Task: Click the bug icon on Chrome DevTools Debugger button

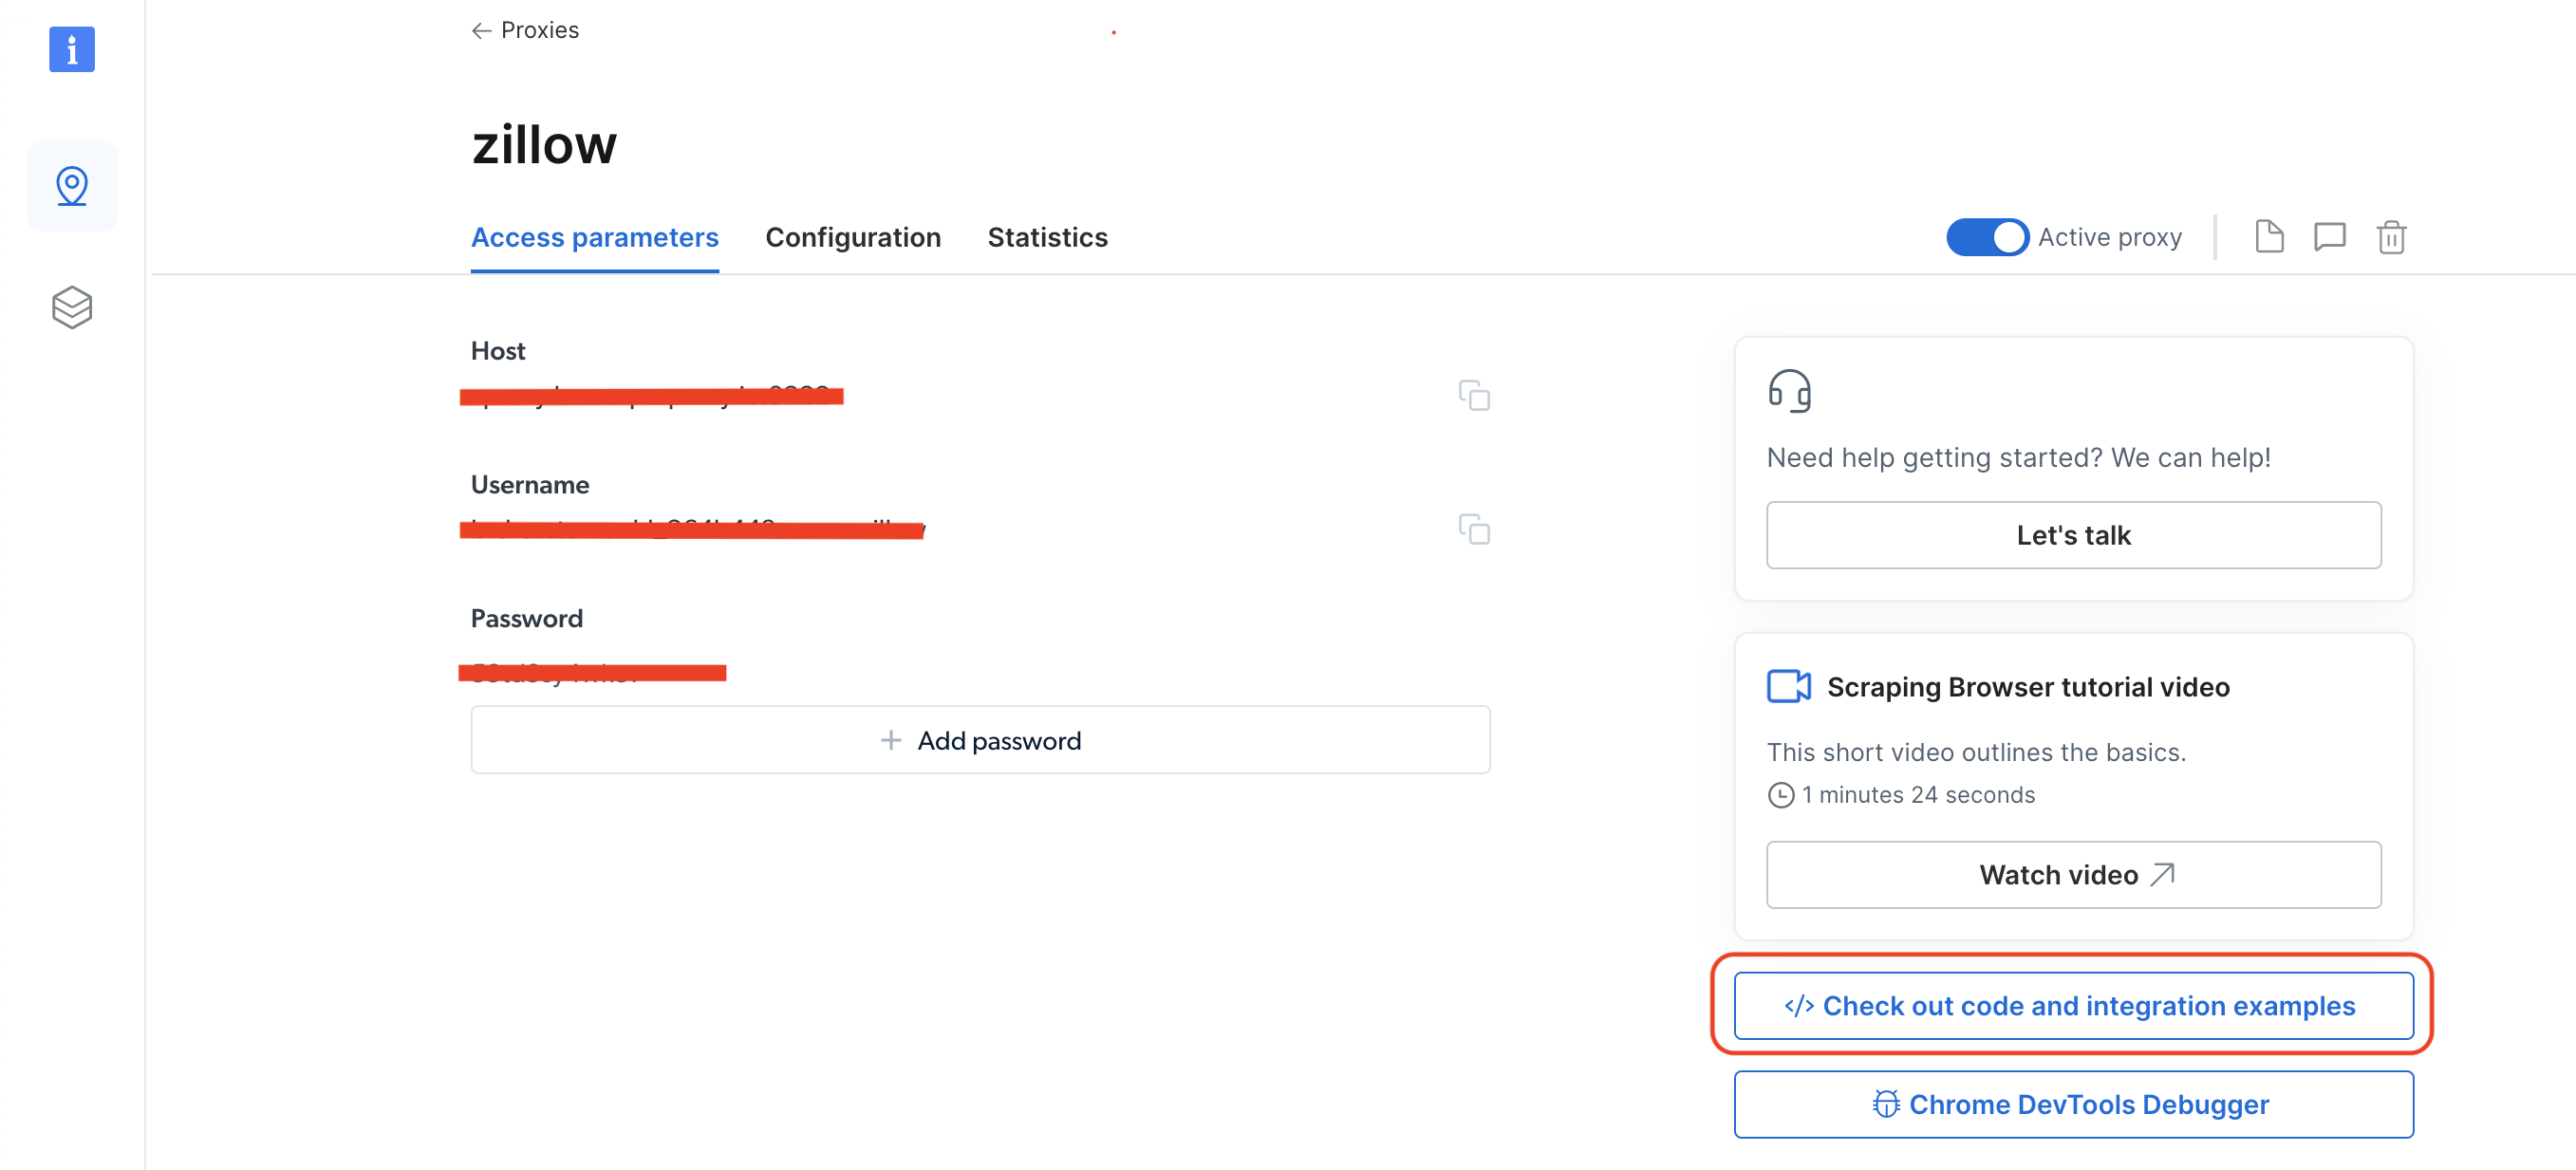Action: 1886,1104
